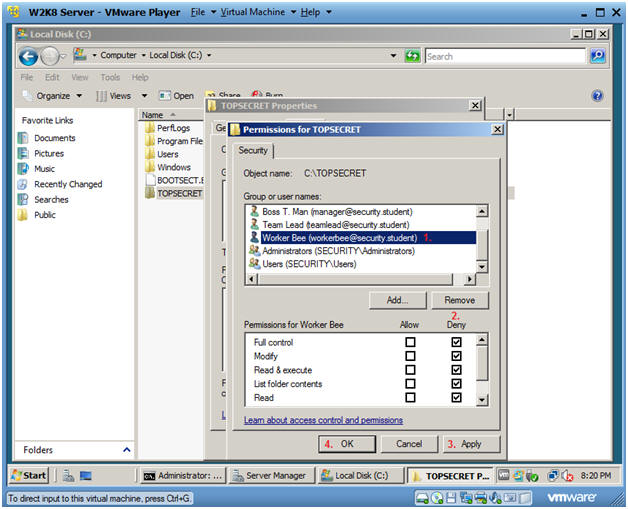Click the Public folder icon in Favorites
The height and width of the screenshot is (509, 628).
(23, 215)
